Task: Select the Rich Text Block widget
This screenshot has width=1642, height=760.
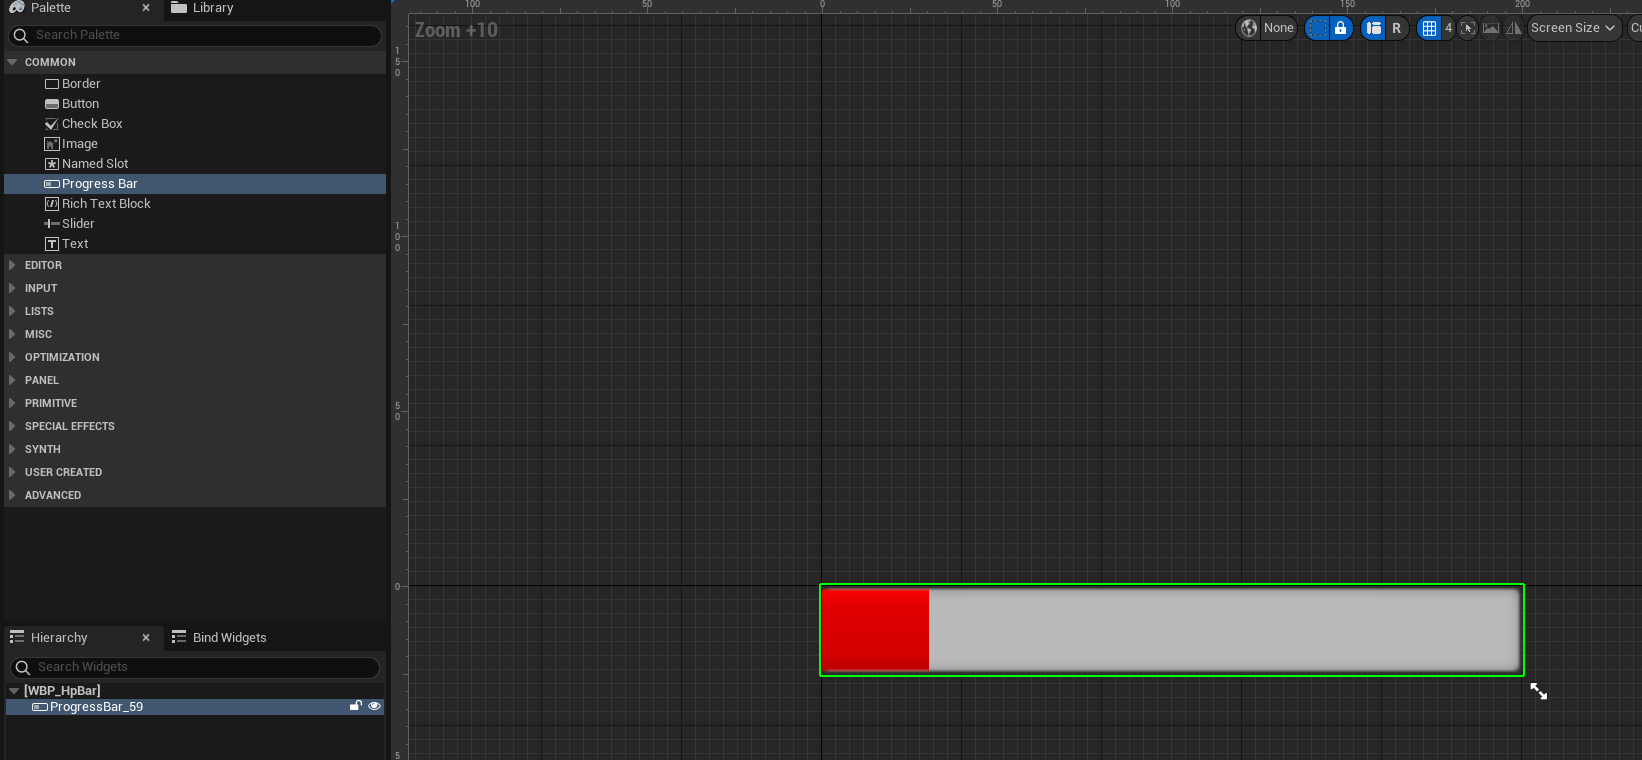Action: point(195,204)
